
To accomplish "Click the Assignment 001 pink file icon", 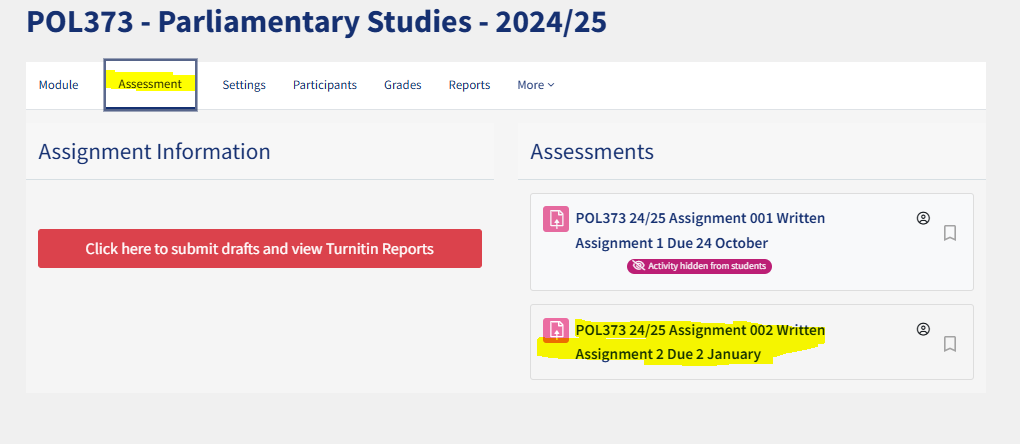I will [556, 218].
